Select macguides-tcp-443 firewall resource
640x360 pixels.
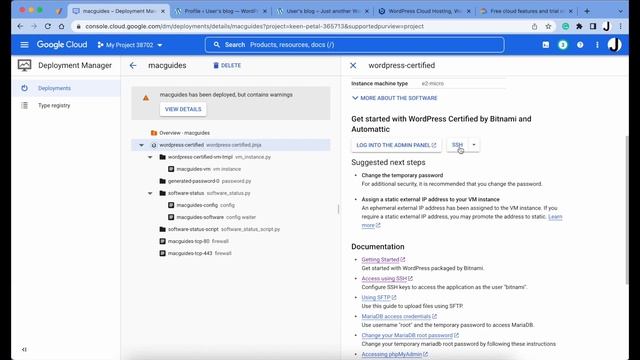point(231,253)
